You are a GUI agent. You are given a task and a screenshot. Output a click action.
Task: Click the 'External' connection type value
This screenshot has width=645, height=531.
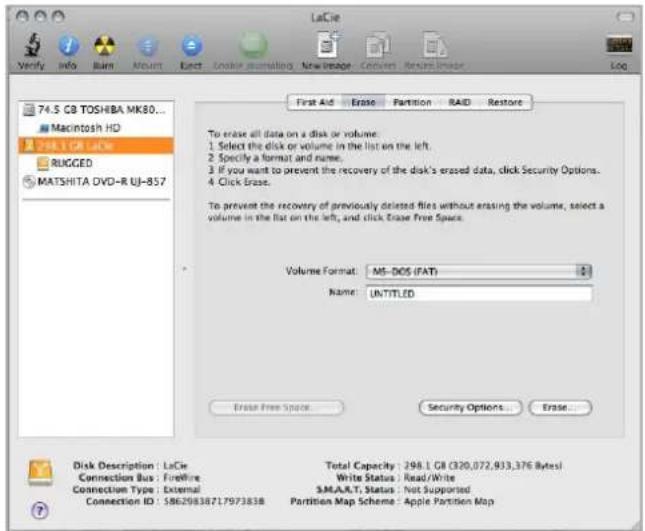point(181,489)
